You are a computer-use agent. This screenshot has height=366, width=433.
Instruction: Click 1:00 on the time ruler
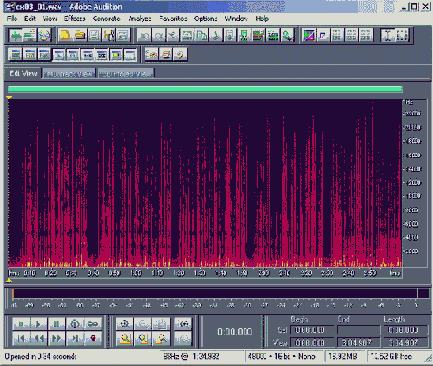(136, 273)
